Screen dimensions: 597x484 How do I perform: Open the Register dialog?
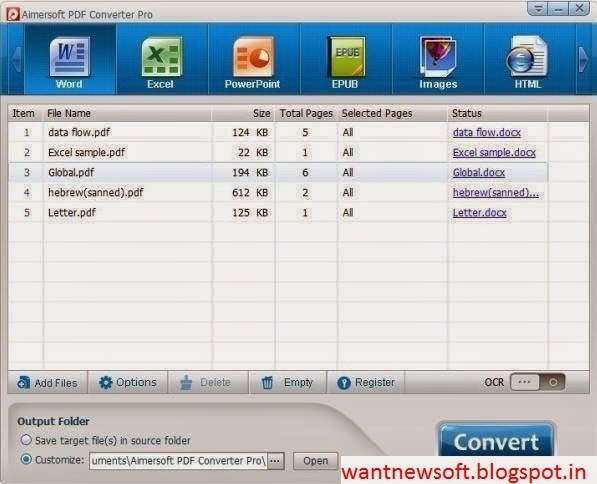366,382
